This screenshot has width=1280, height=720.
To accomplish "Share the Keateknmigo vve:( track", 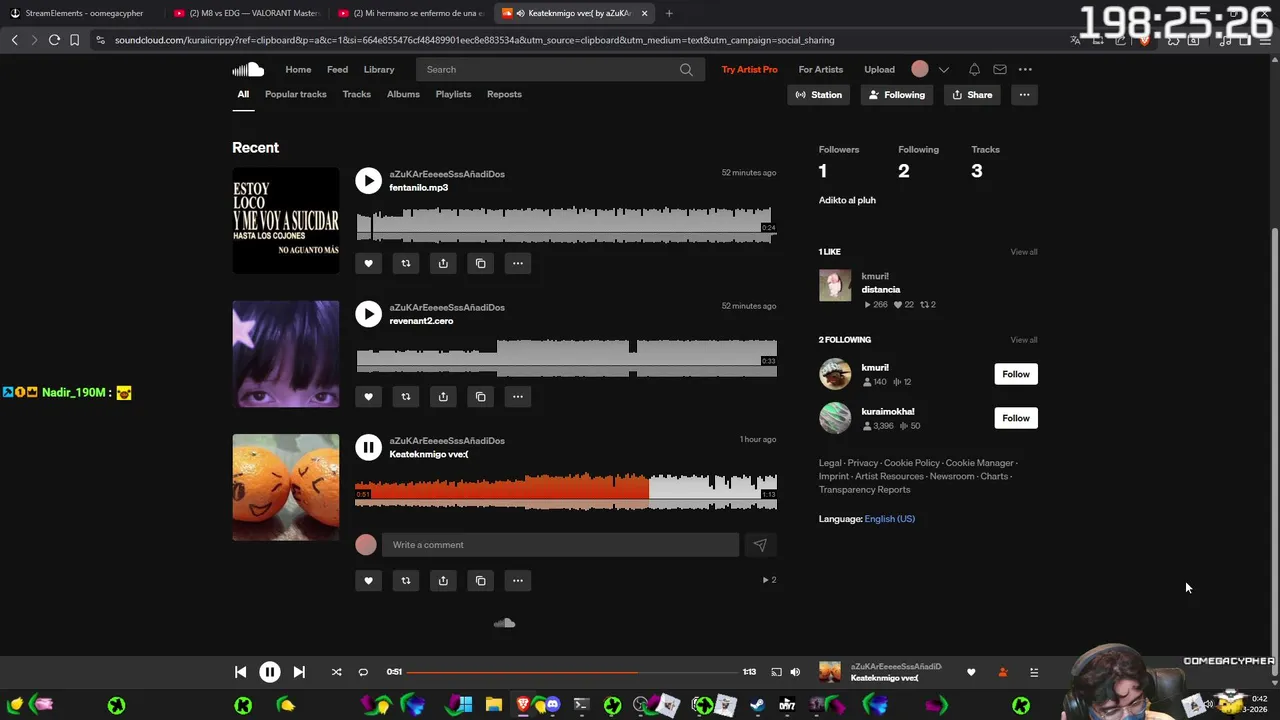I will pos(443,580).
